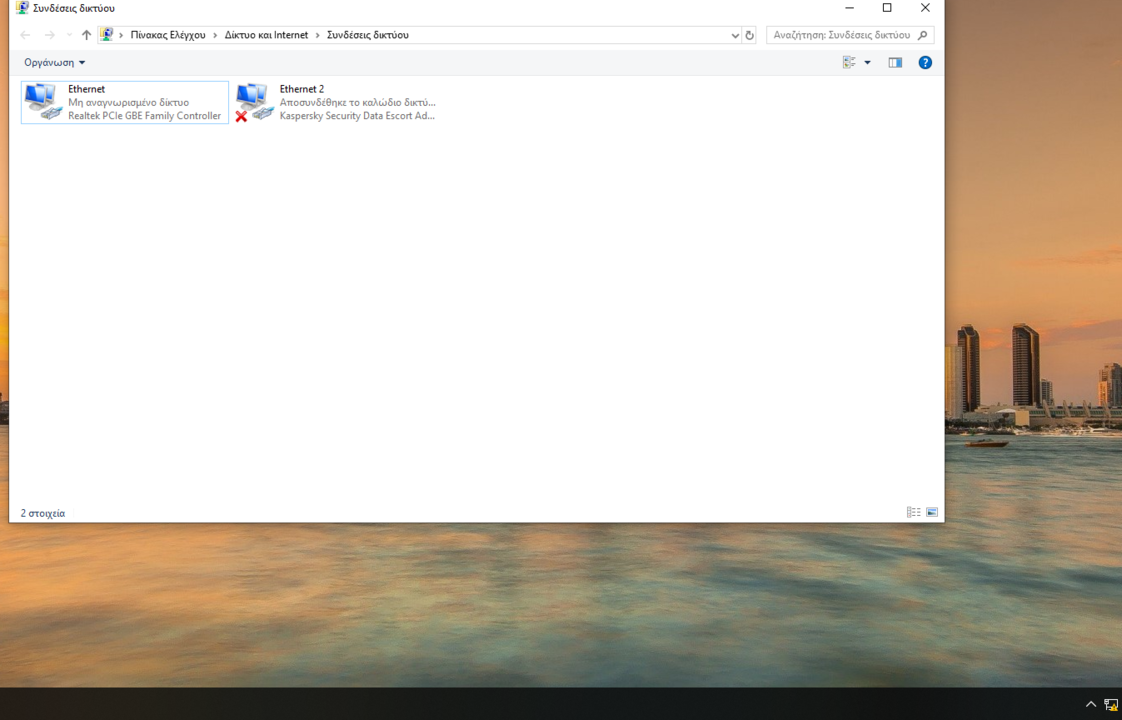This screenshot has height=720, width=1122.
Task: Click the search magnifier icon
Action: (x=922, y=35)
